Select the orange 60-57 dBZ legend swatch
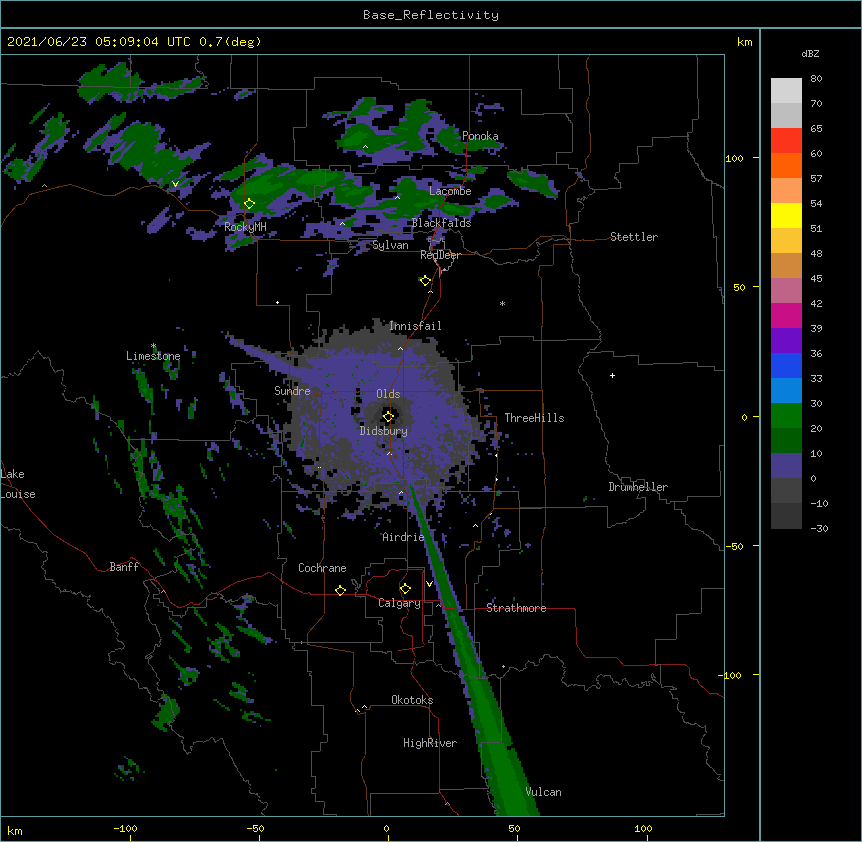This screenshot has width=862, height=842. (786, 165)
